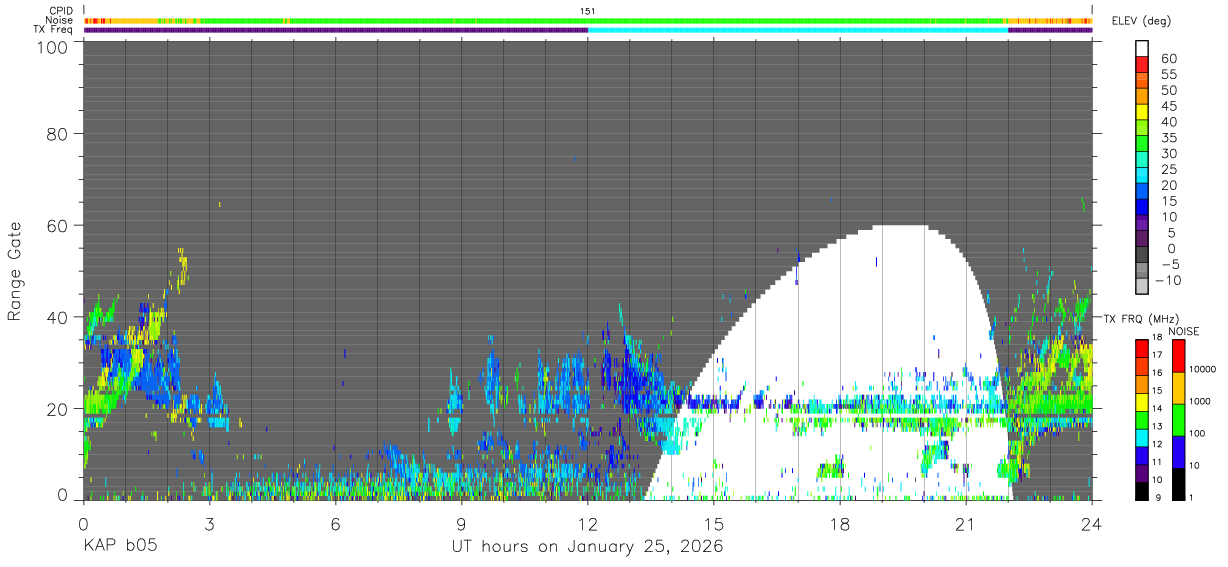The width and height of the screenshot is (1228, 567).
Task: Click the blue segment of the NOISE color bar
Action: pyautogui.click(x=1179, y=450)
